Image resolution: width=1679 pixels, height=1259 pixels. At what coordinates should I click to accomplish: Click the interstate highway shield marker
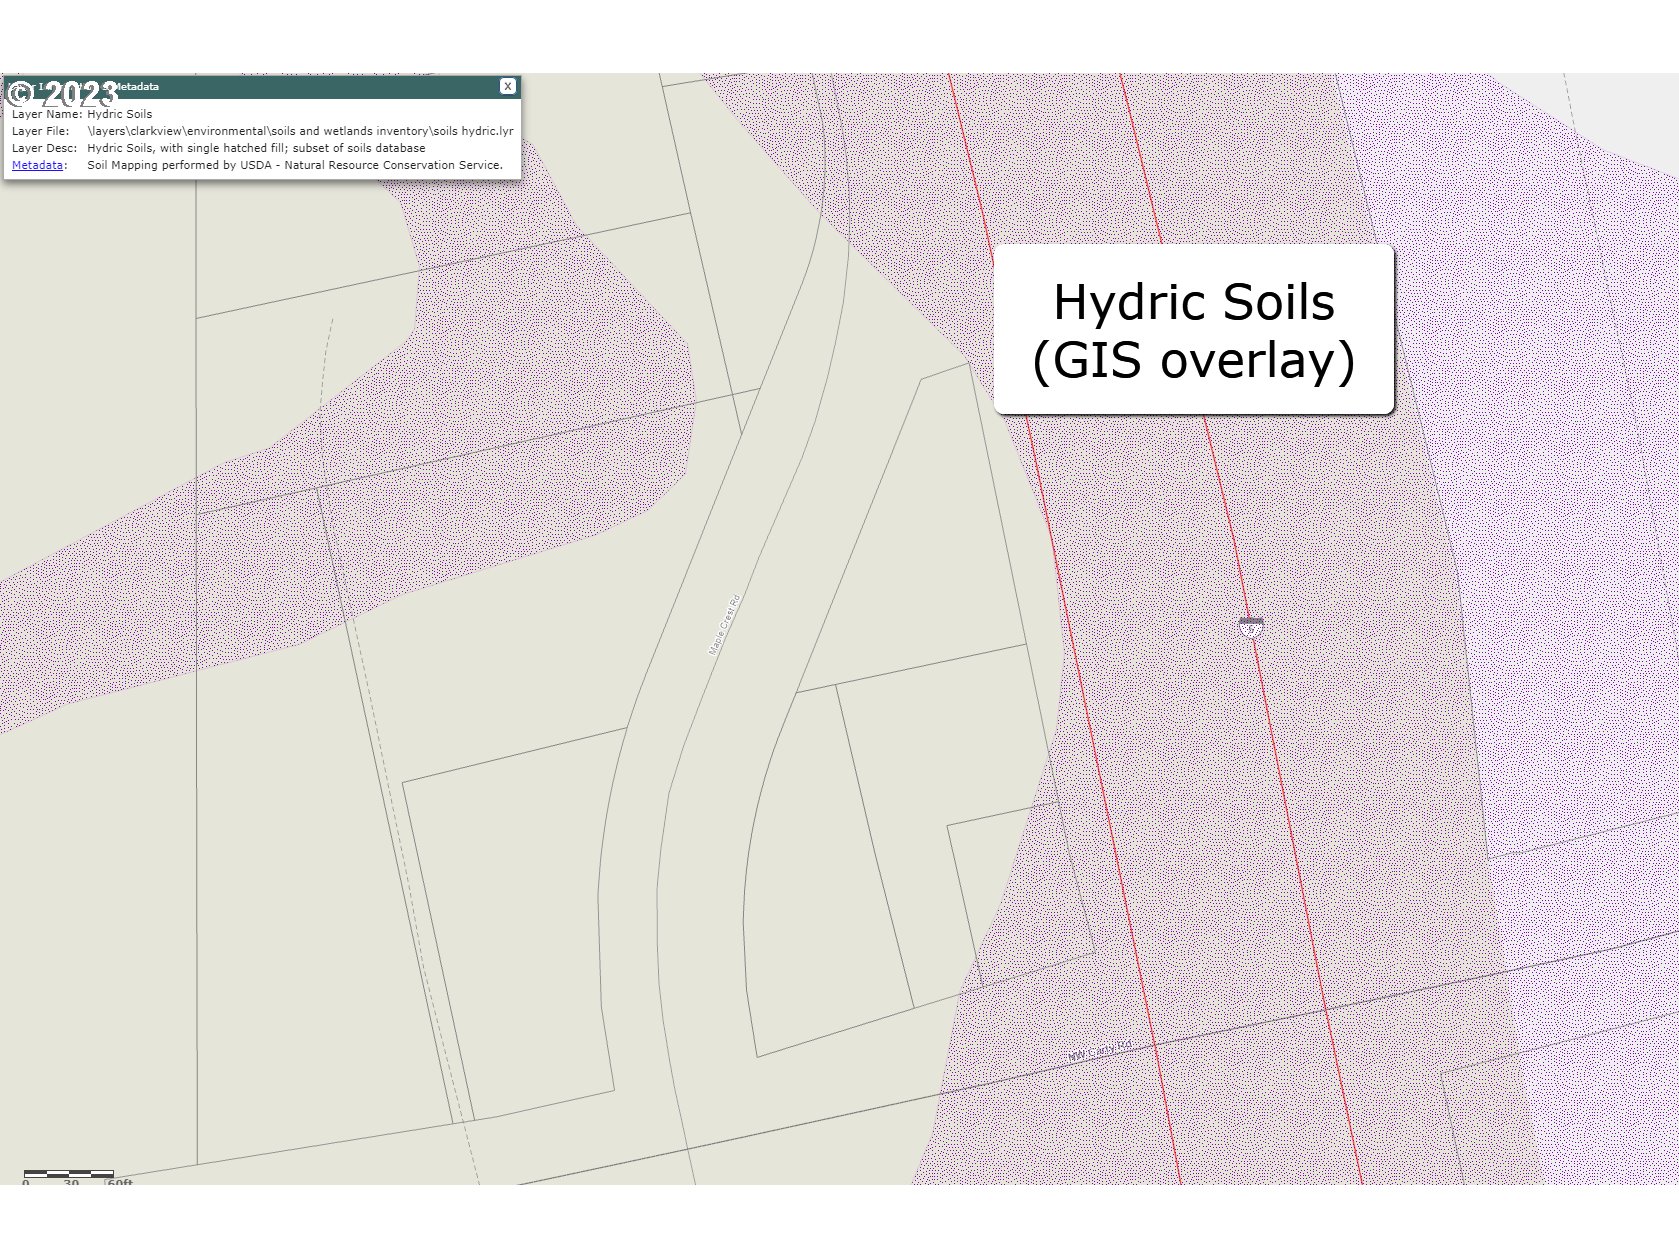tap(1251, 627)
